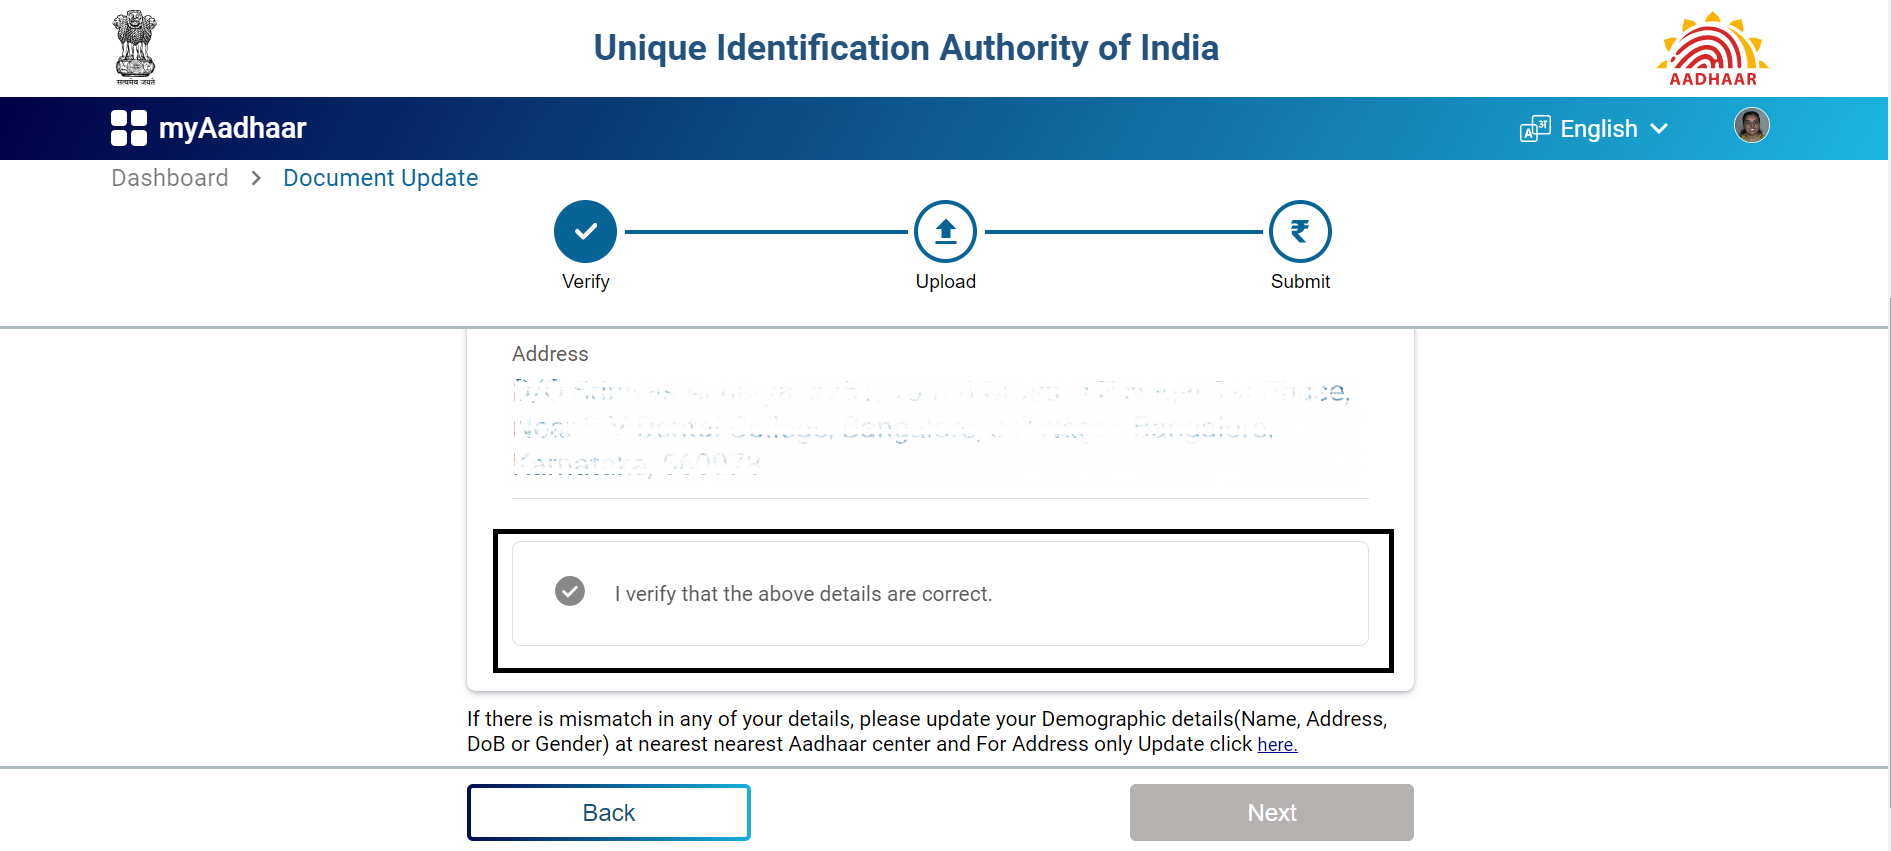
Task: Click the Aadhaar sunburst logo
Action: pos(1712,47)
